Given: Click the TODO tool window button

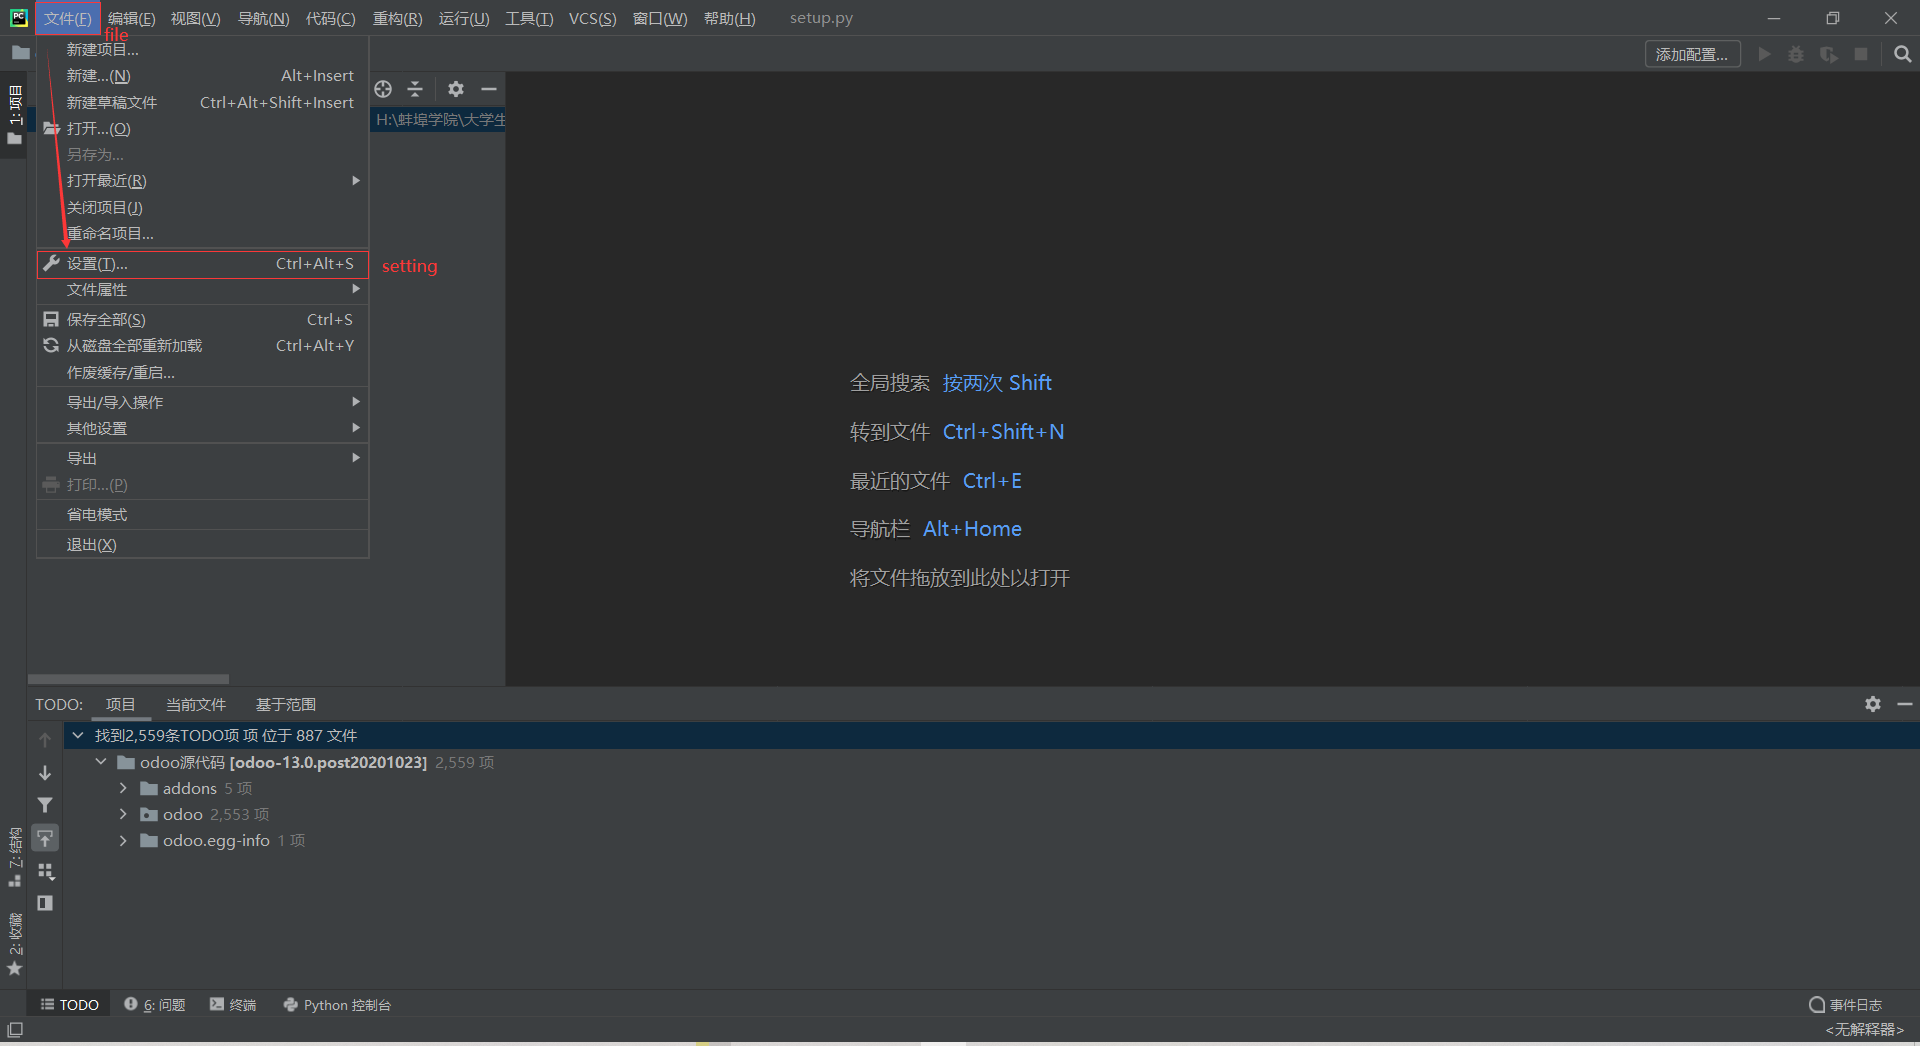Looking at the screenshot, I should pyautogui.click(x=70, y=1005).
